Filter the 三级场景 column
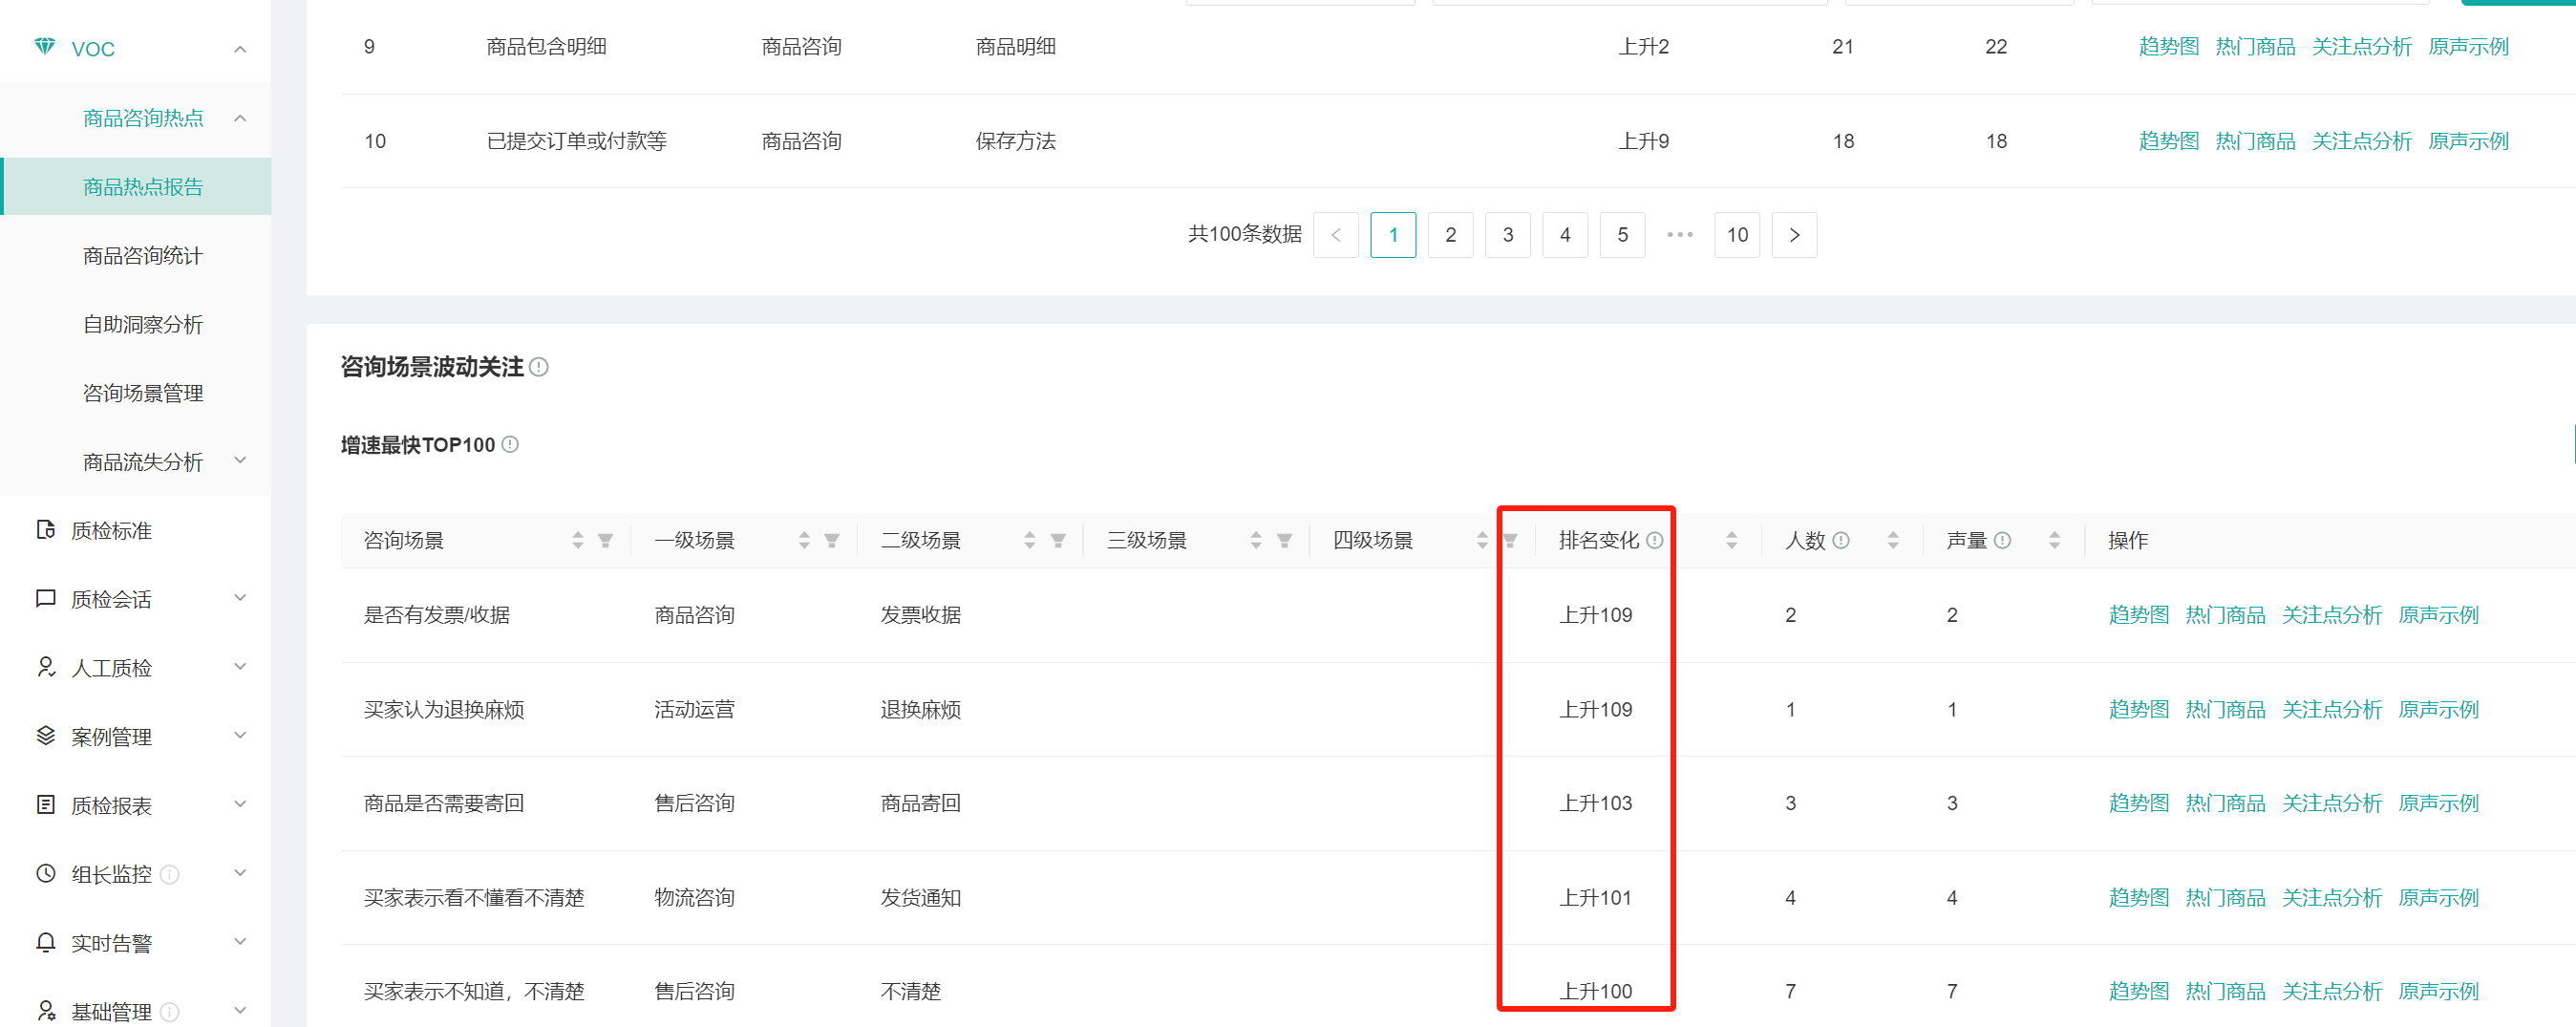Viewport: 2576px width, 1027px height. 1284,541
